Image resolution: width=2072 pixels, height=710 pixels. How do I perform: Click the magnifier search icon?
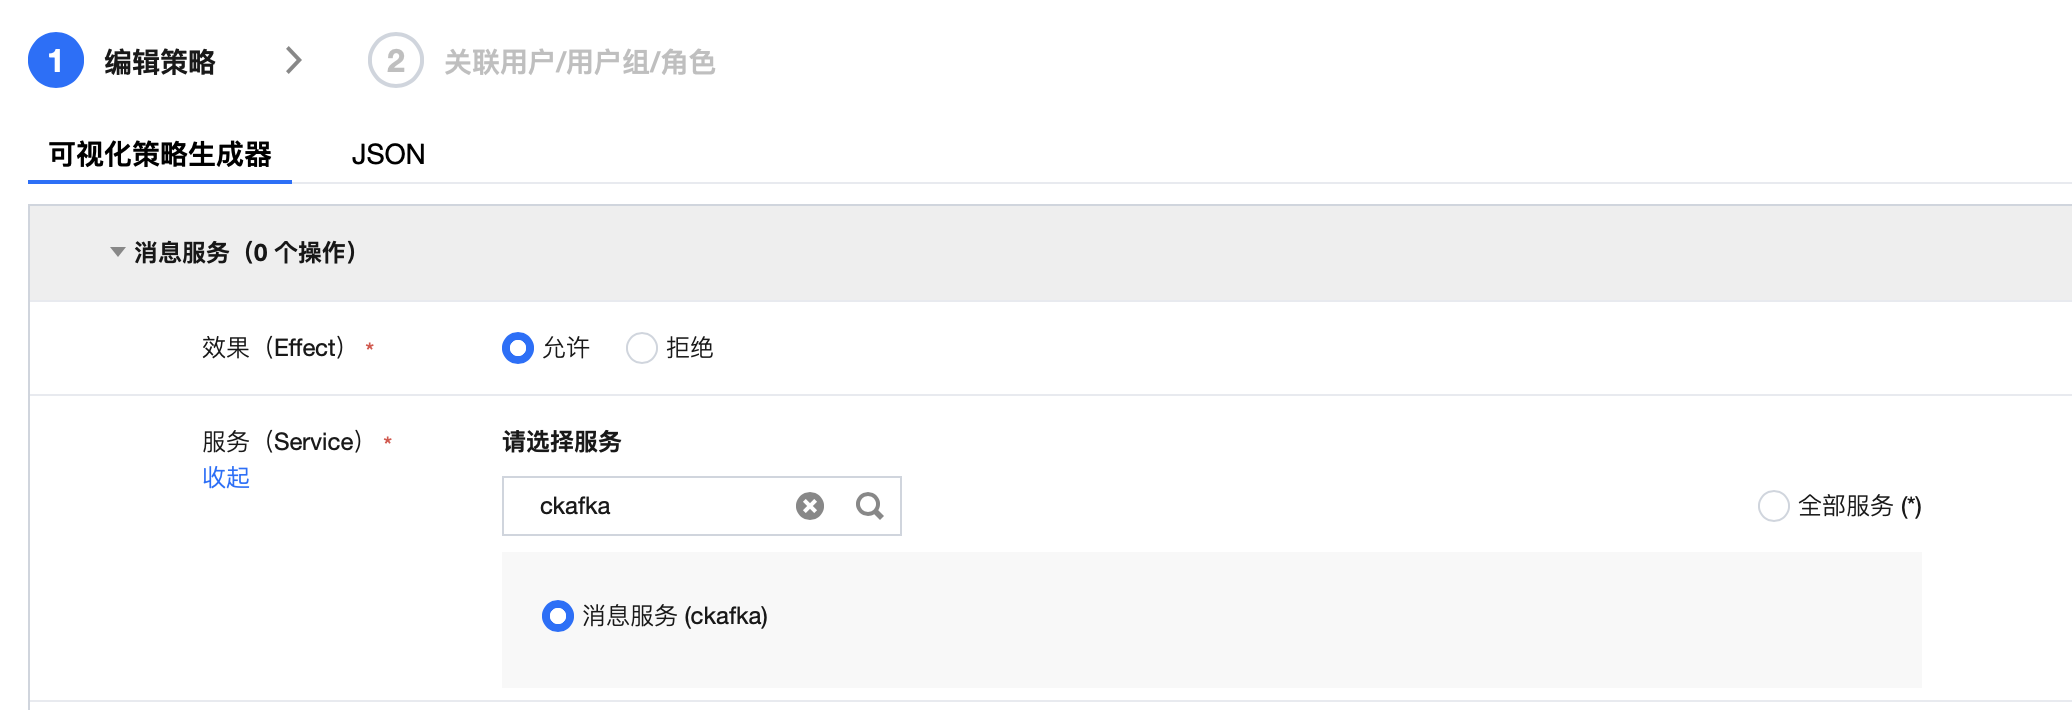coord(869,506)
